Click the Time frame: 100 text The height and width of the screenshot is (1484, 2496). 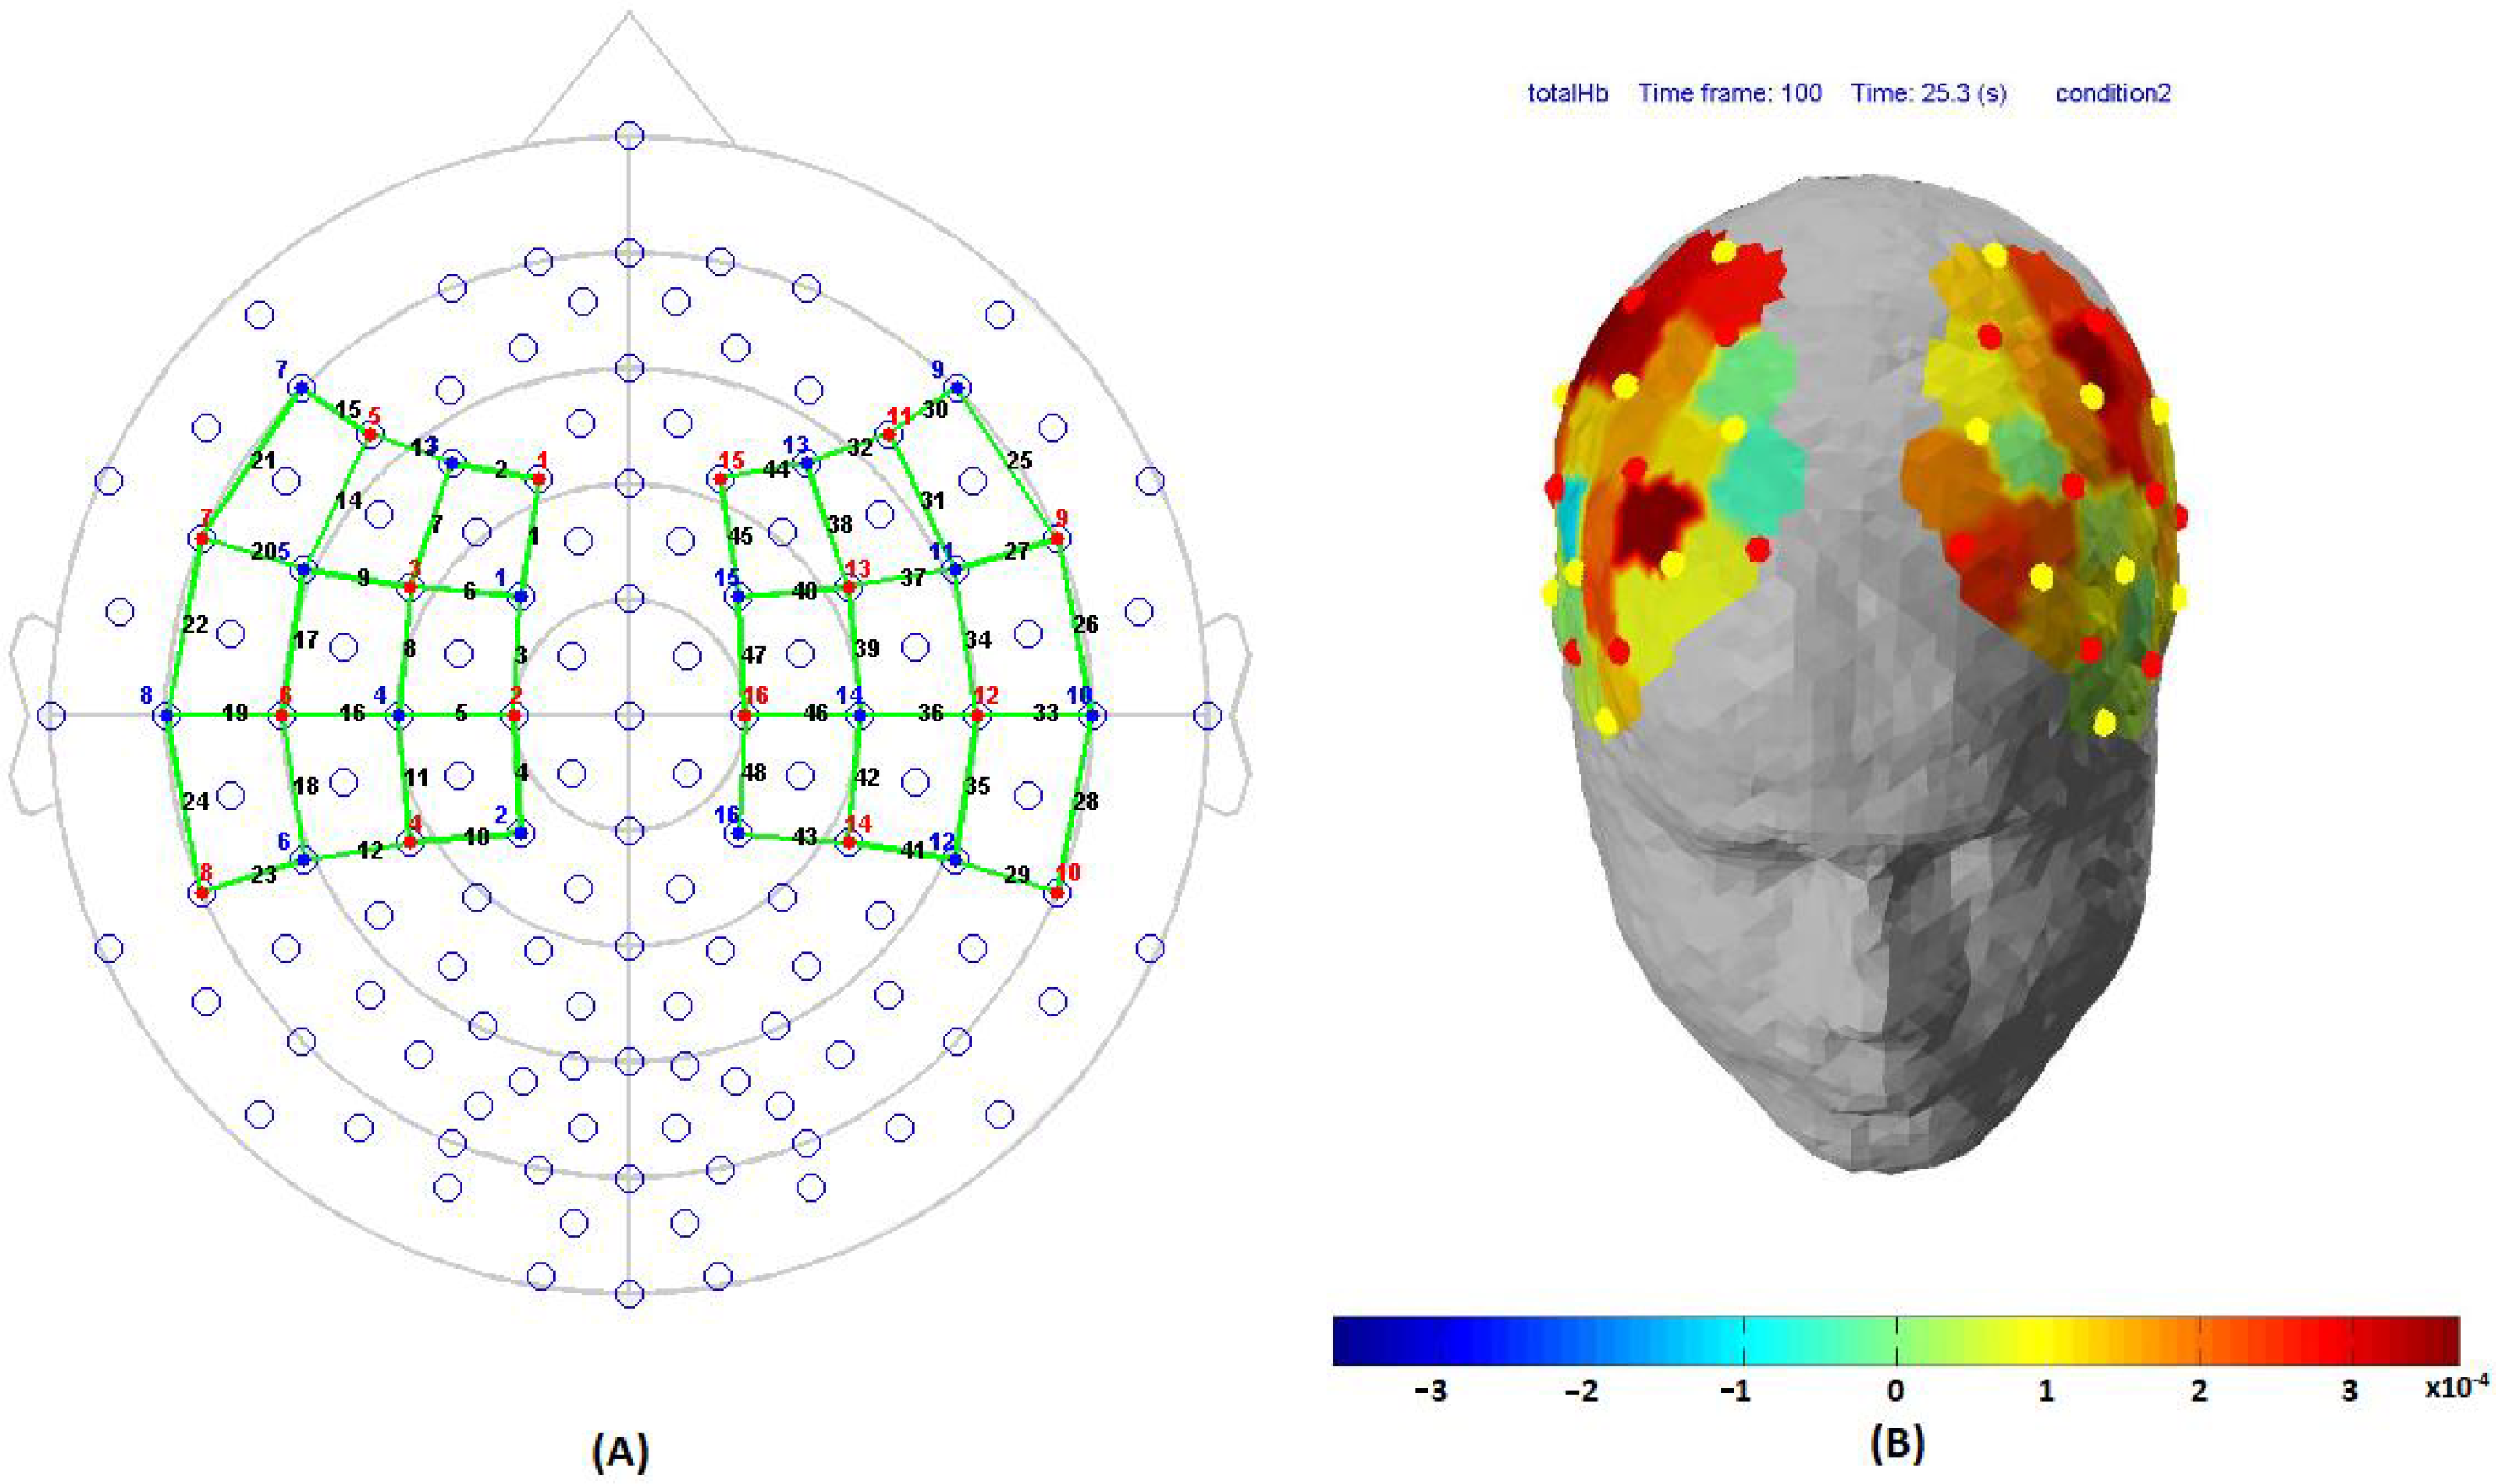(1729, 94)
